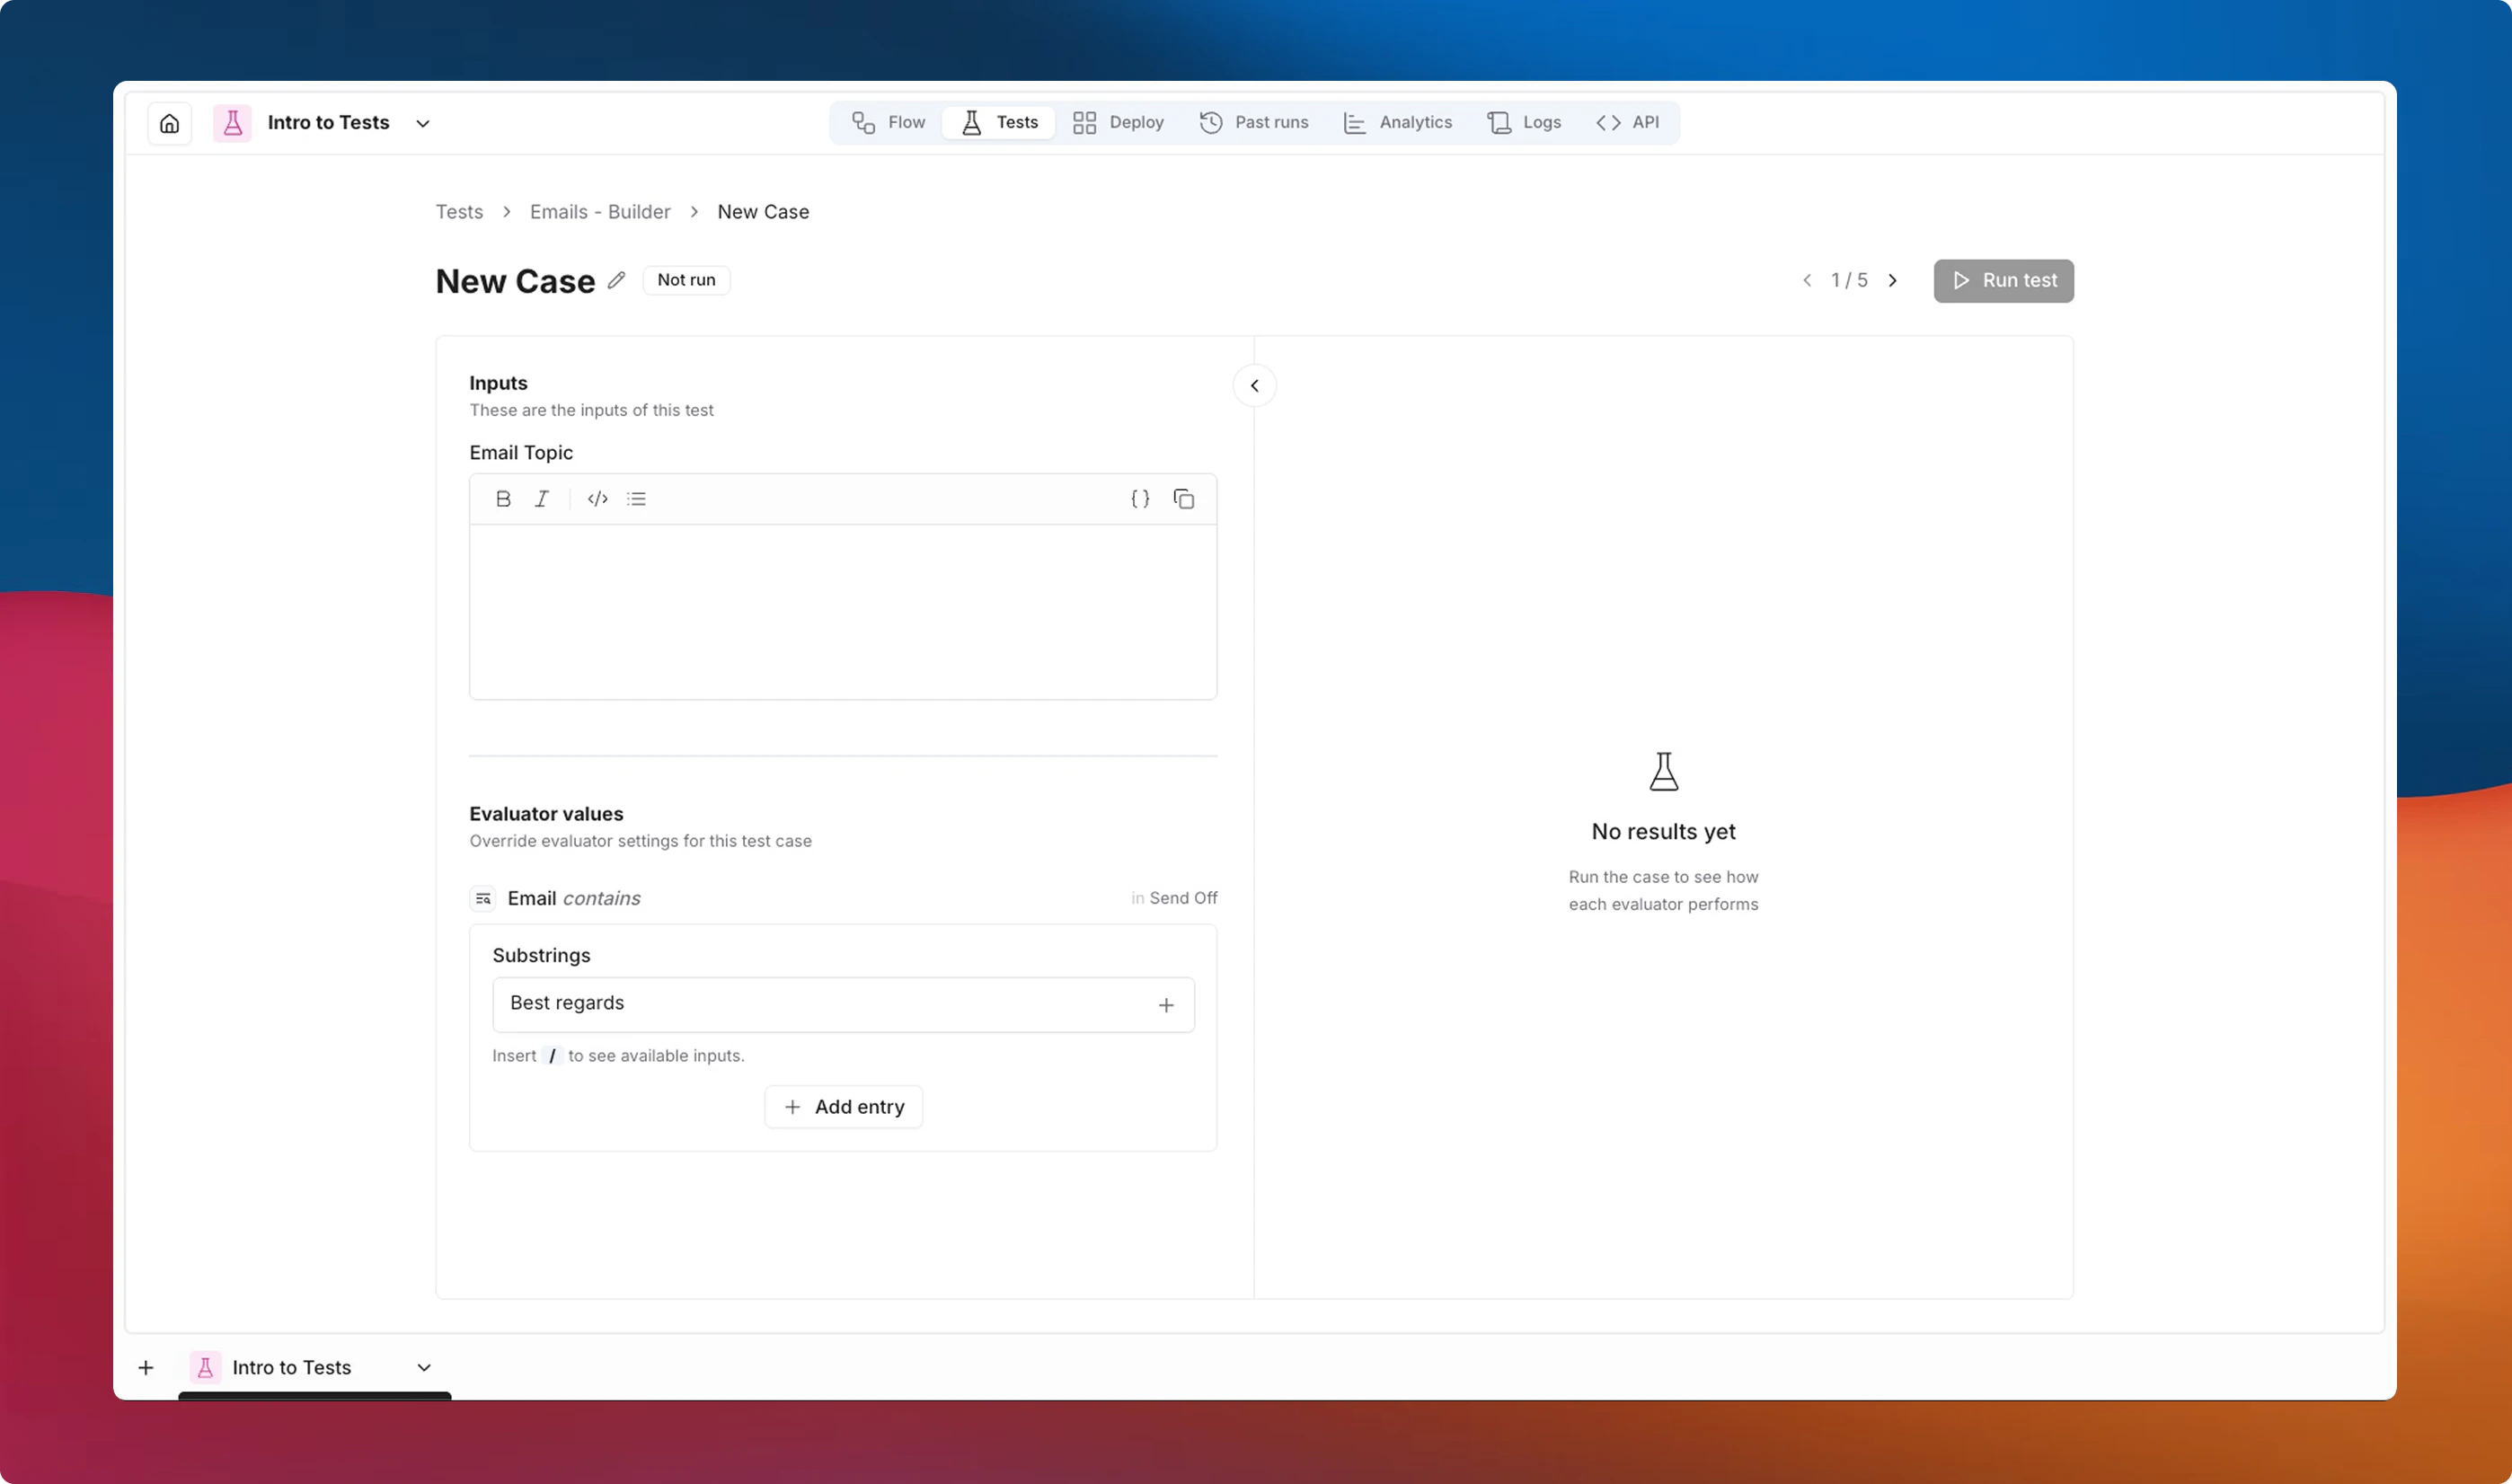This screenshot has width=2512, height=1484.
Task: Select the Flow view icon
Action: point(862,122)
